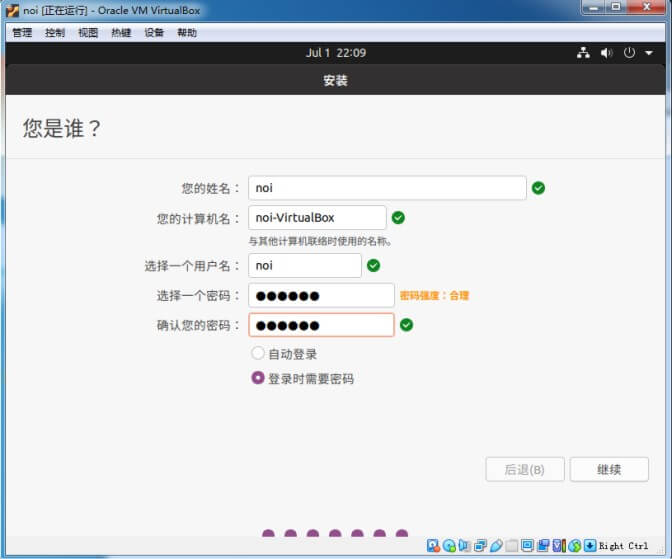Click the 您是谁？ heading
Screen dimensions: 672x559
[x=62, y=128]
